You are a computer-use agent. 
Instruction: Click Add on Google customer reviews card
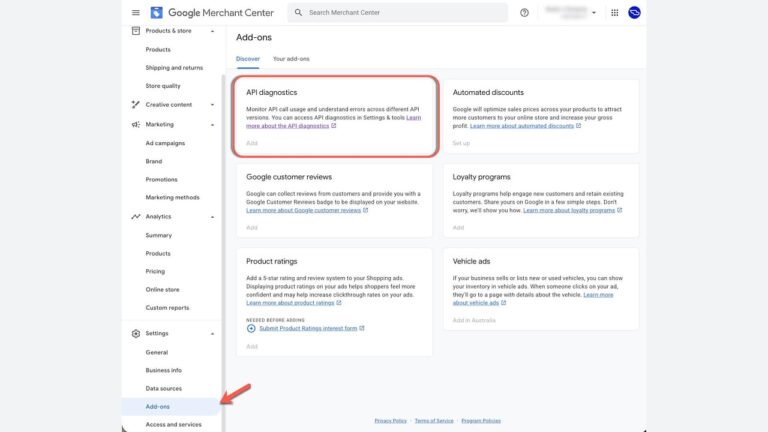pos(252,228)
